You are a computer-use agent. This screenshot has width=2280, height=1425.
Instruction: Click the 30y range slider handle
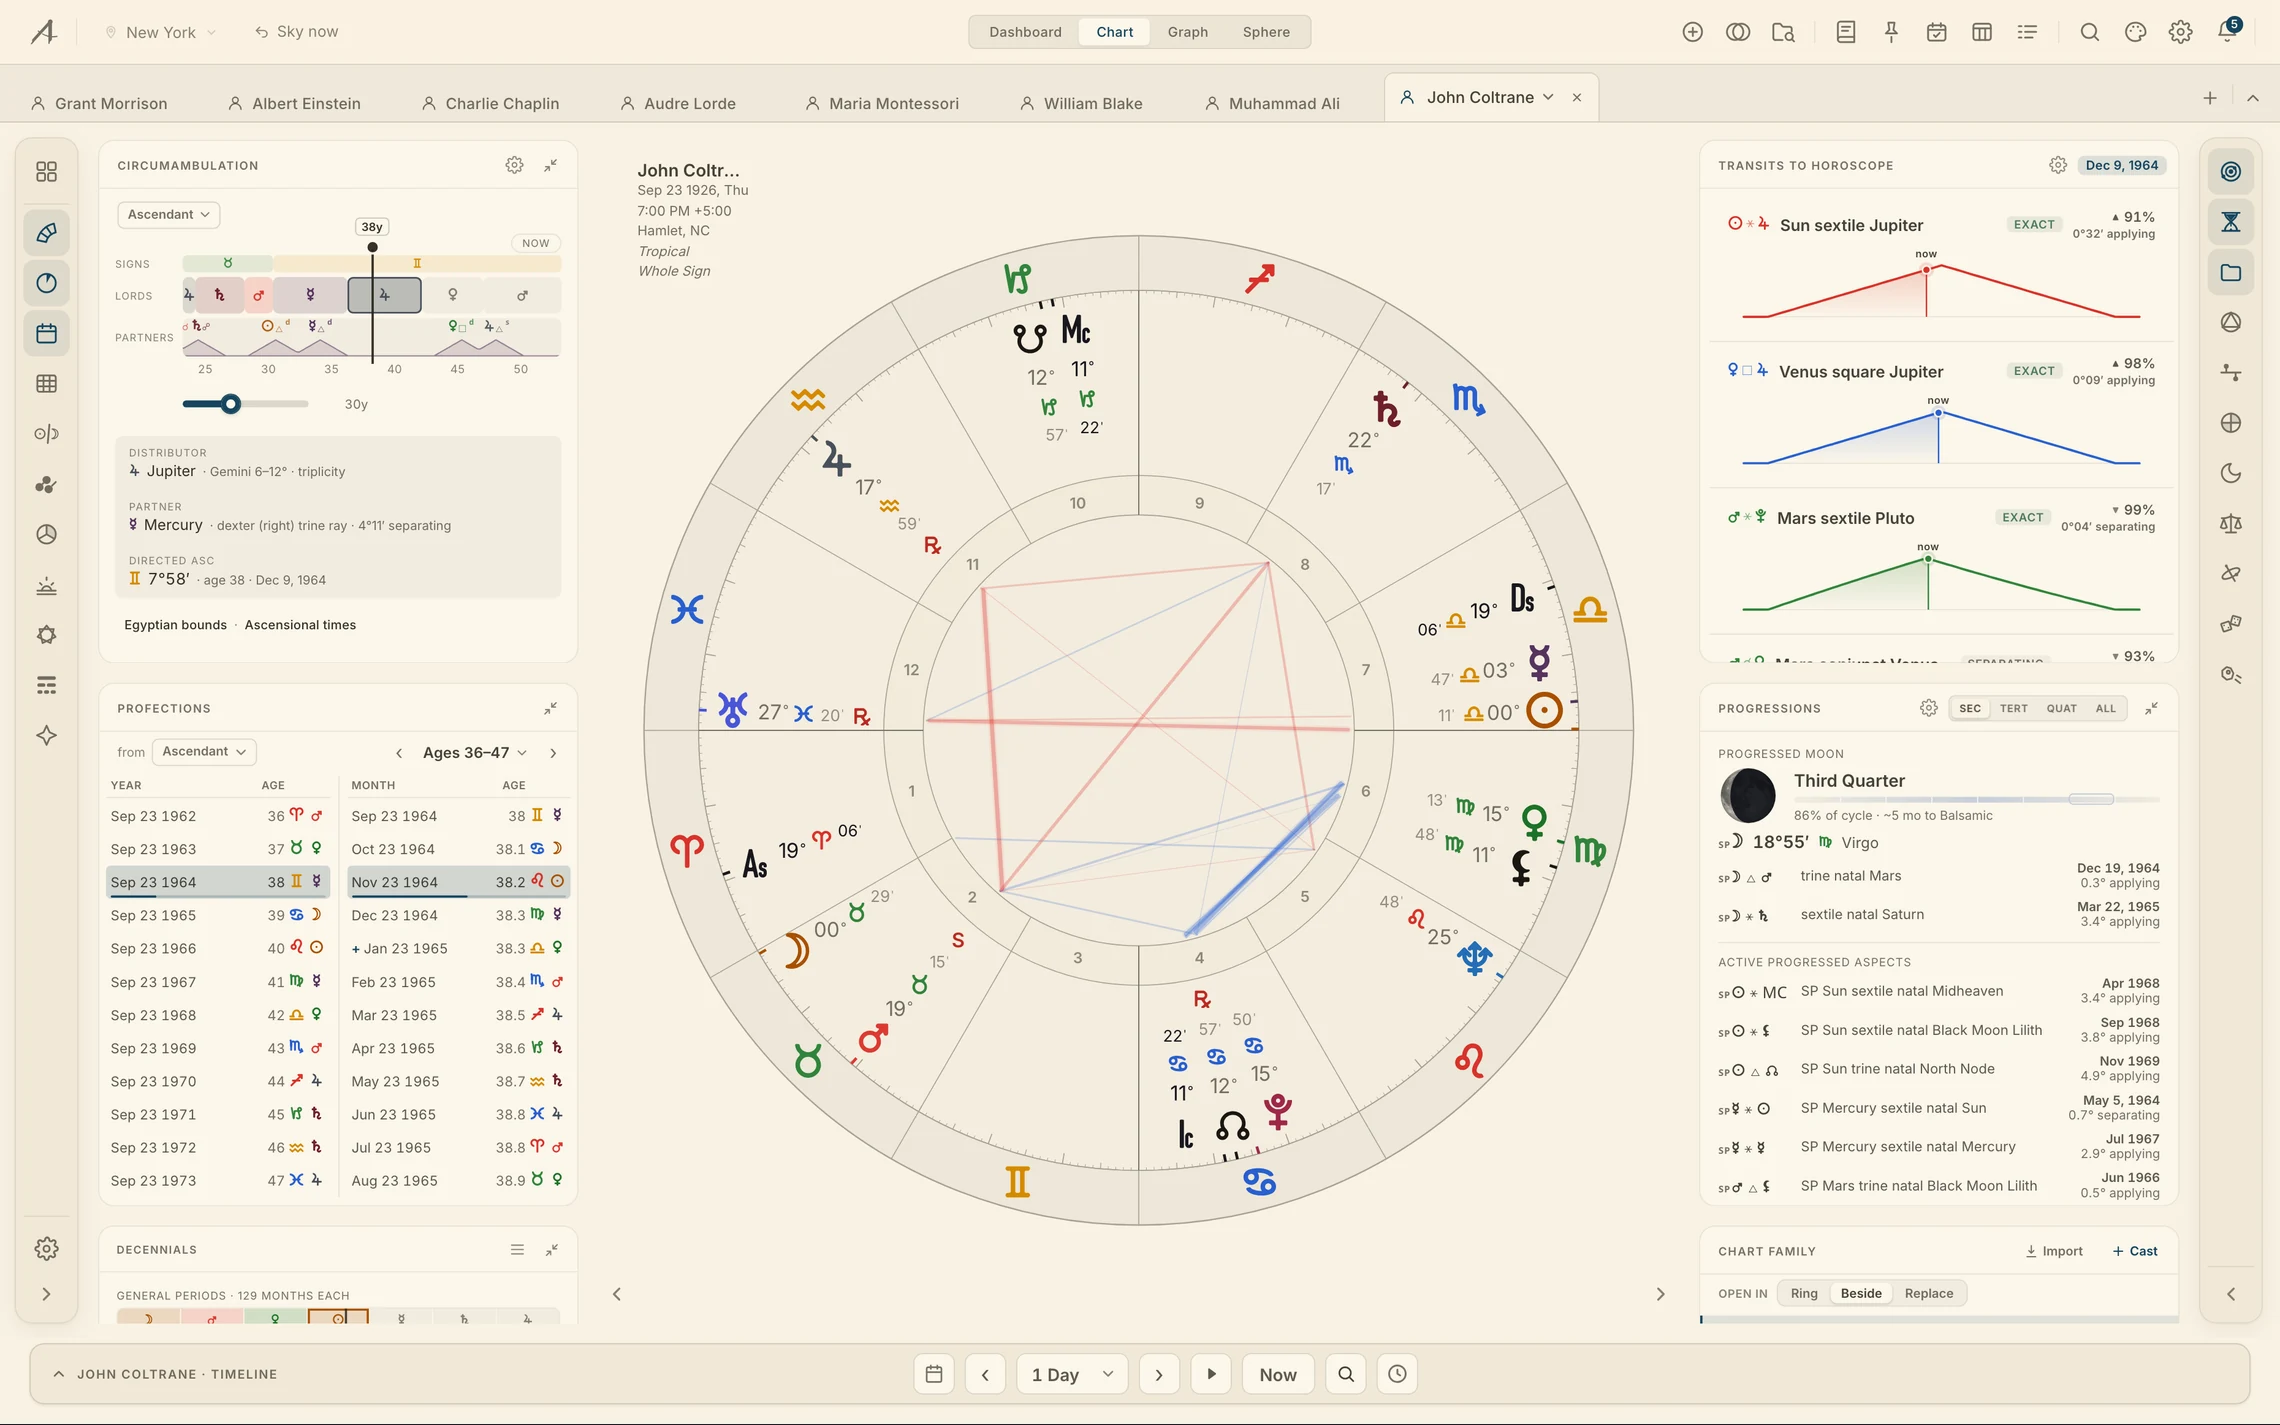(x=231, y=404)
